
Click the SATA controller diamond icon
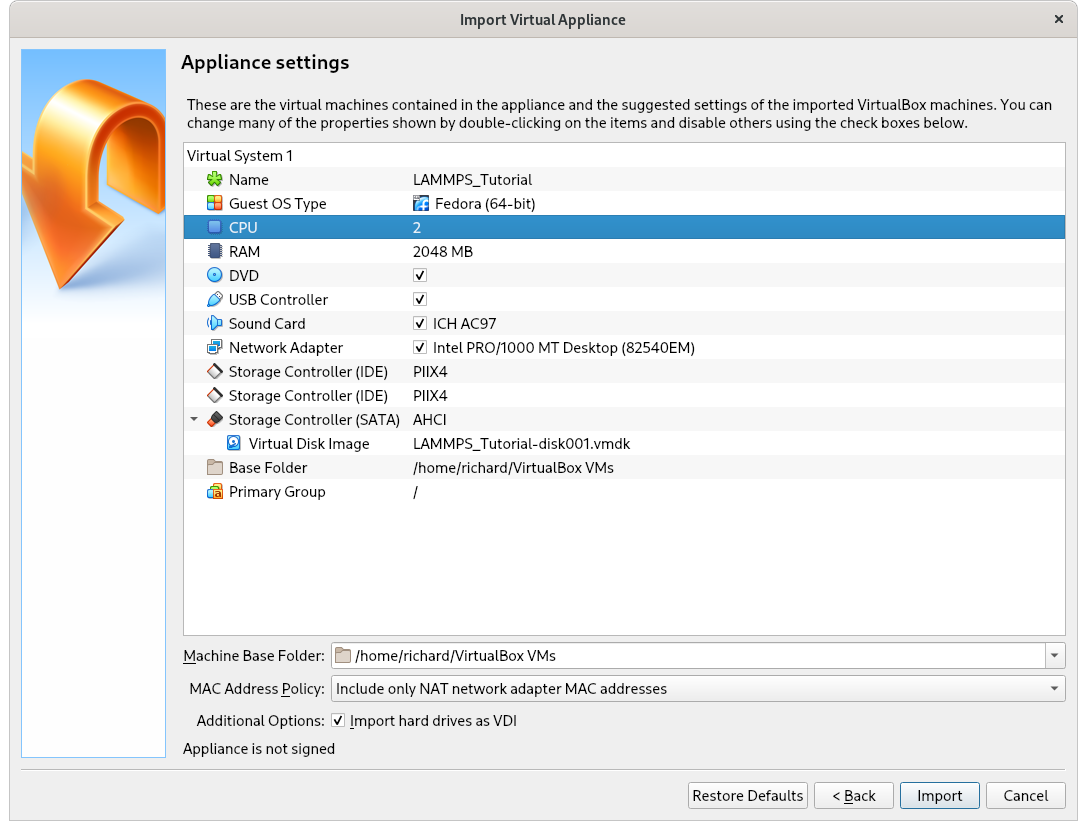[215, 420]
